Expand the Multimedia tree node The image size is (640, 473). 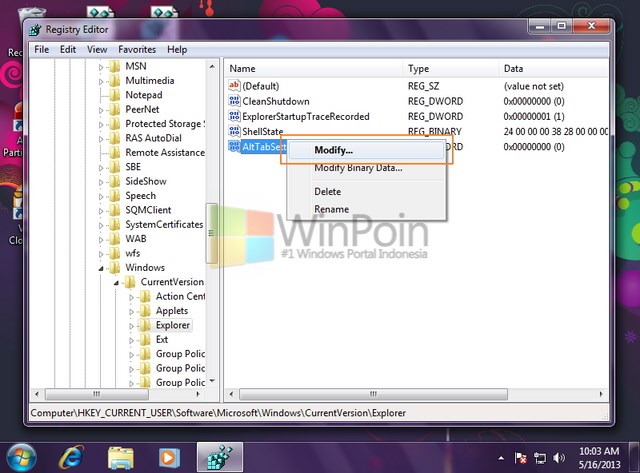tap(101, 81)
